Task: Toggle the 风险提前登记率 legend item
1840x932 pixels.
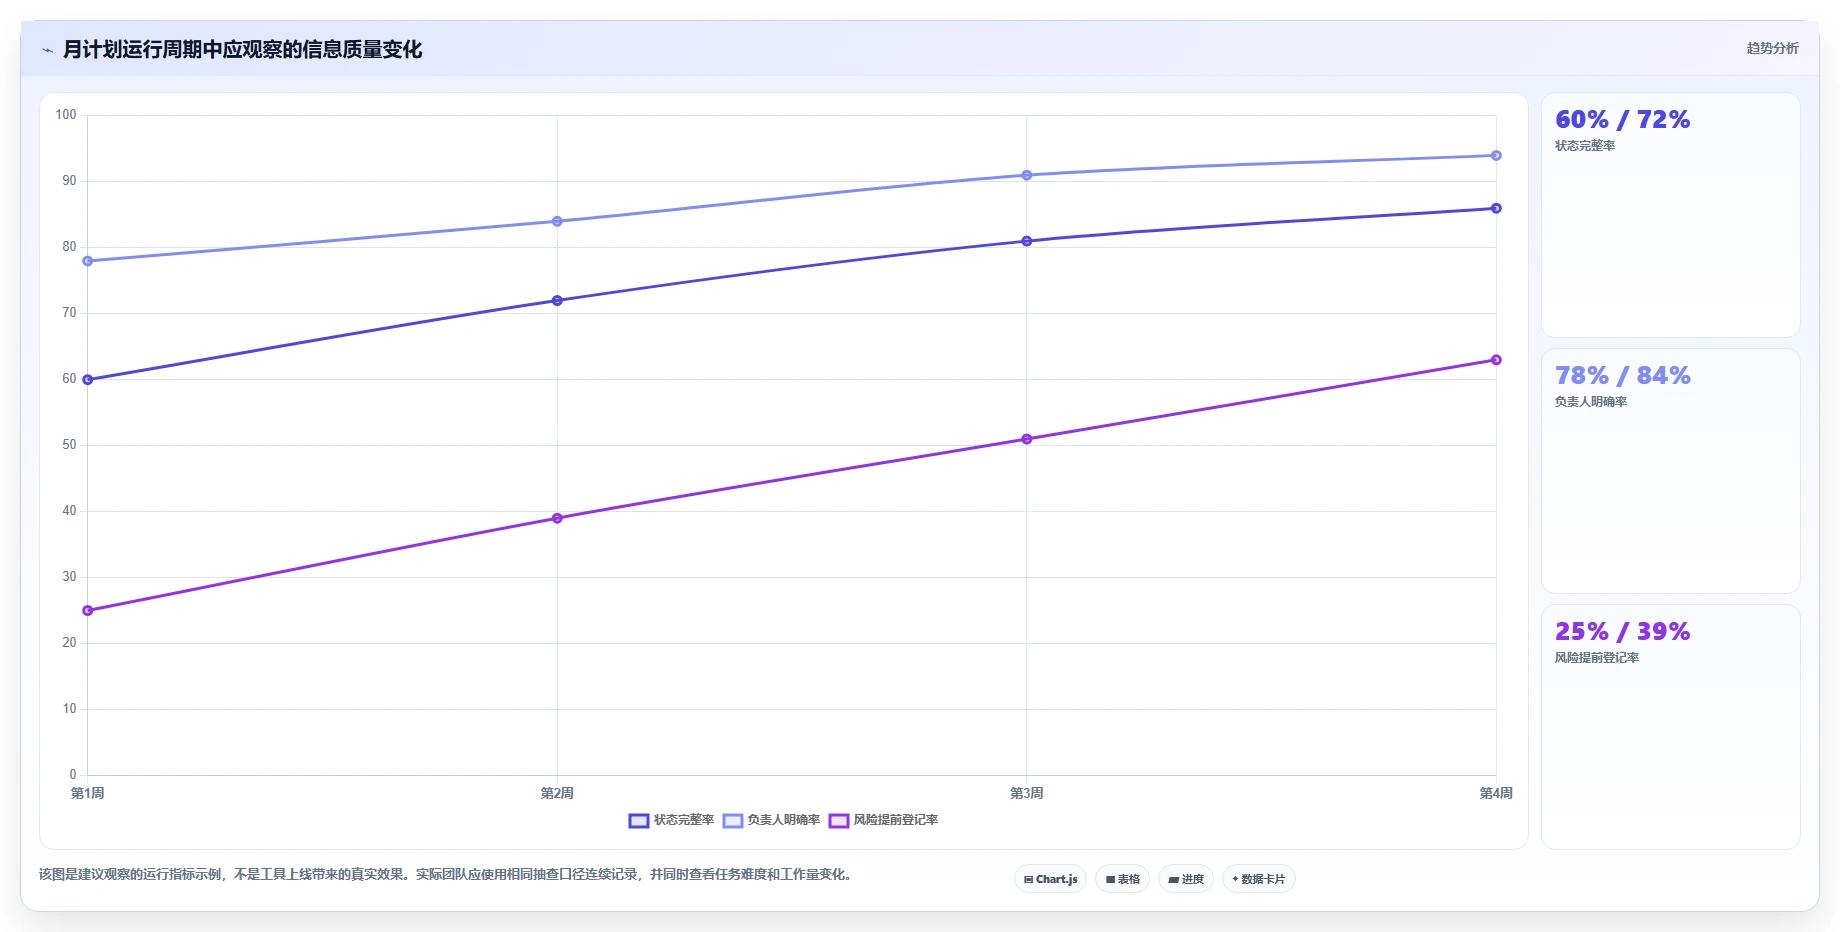Action: coord(884,820)
